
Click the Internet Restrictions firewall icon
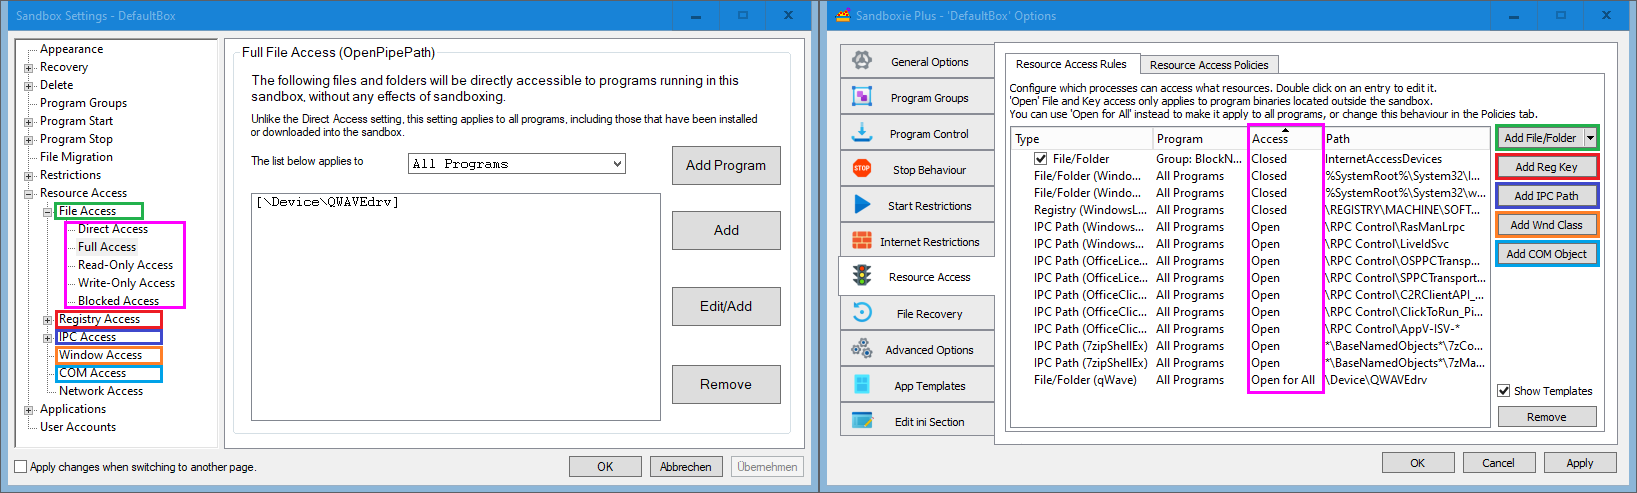862,241
